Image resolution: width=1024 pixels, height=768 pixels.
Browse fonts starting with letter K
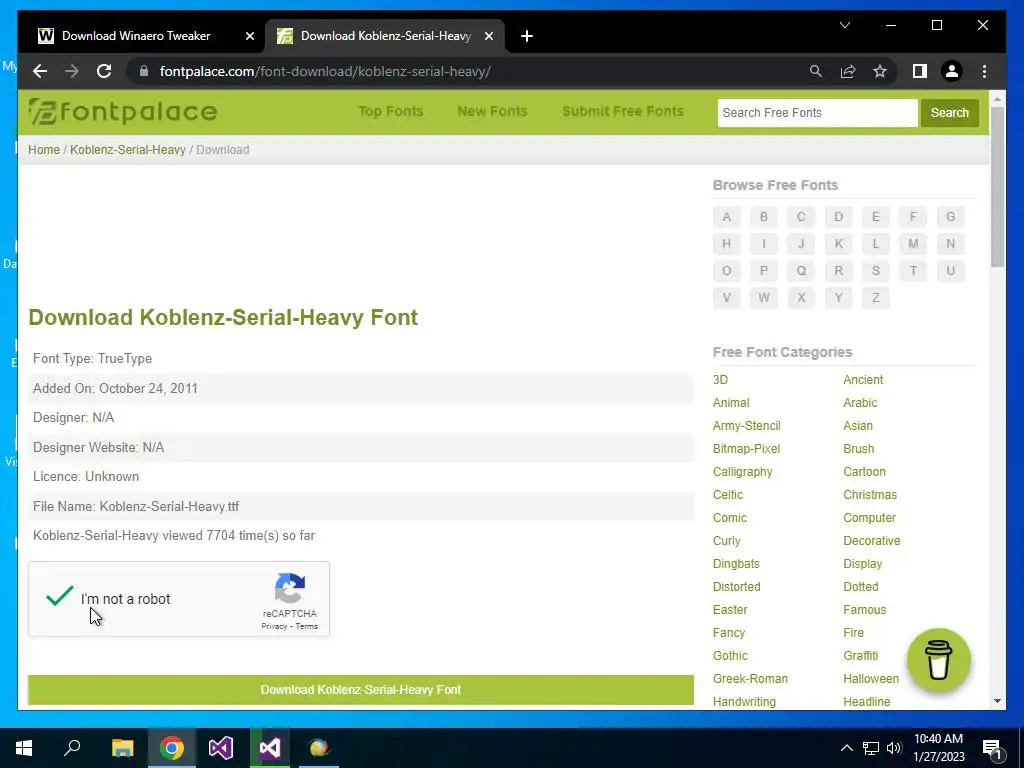[x=839, y=244]
